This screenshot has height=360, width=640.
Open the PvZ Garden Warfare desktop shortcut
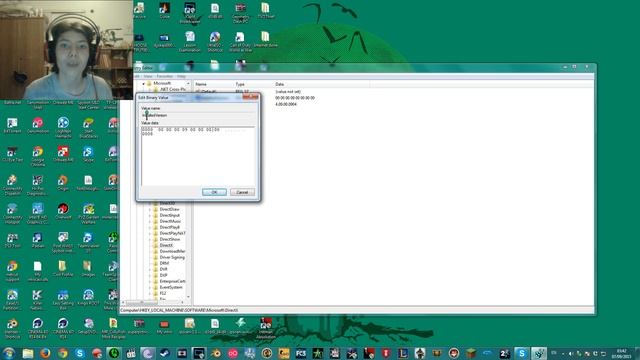[88, 214]
